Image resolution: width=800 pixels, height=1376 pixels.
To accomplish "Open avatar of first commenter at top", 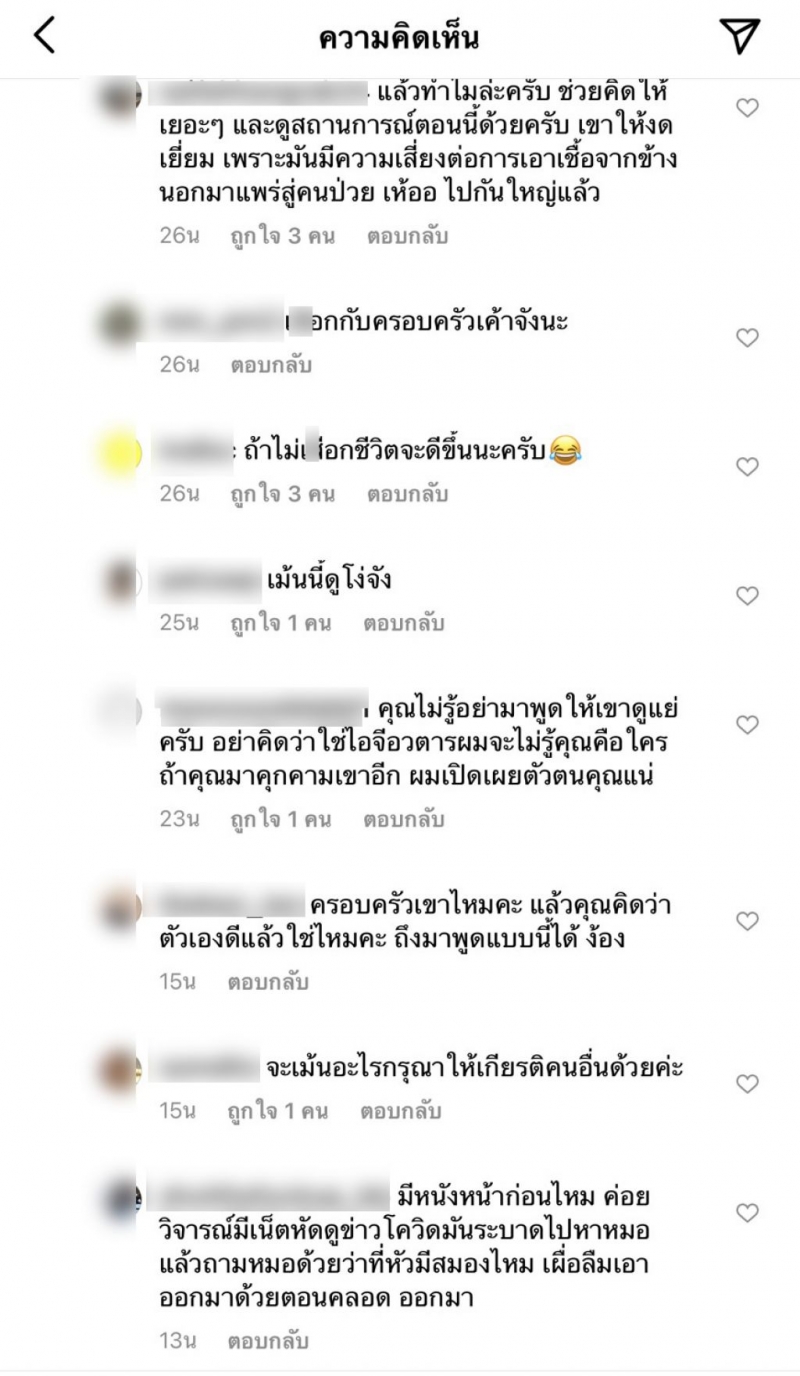I will [x=125, y=96].
